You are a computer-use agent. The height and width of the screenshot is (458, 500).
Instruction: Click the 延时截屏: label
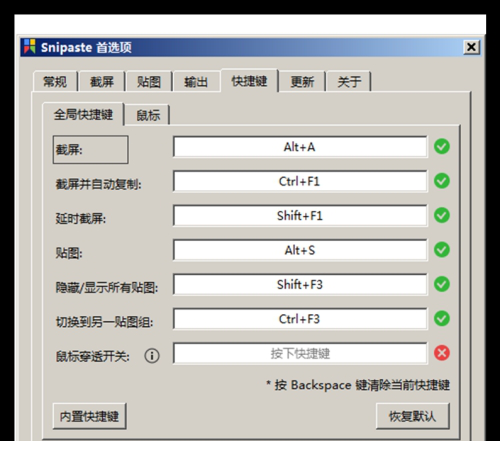click(x=81, y=219)
